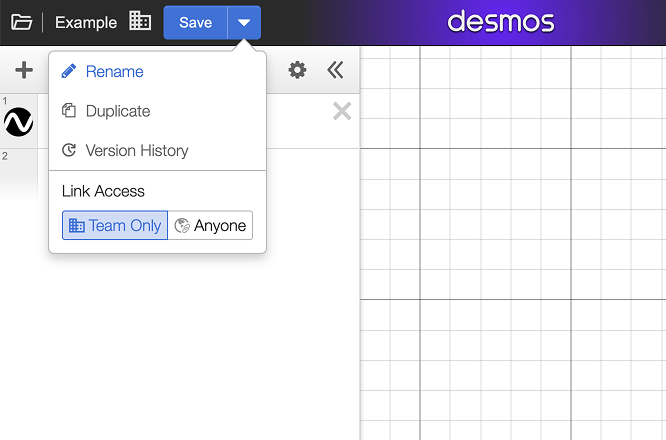Open the graph folder icon
The image size is (666, 440).
tap(21, 22)
